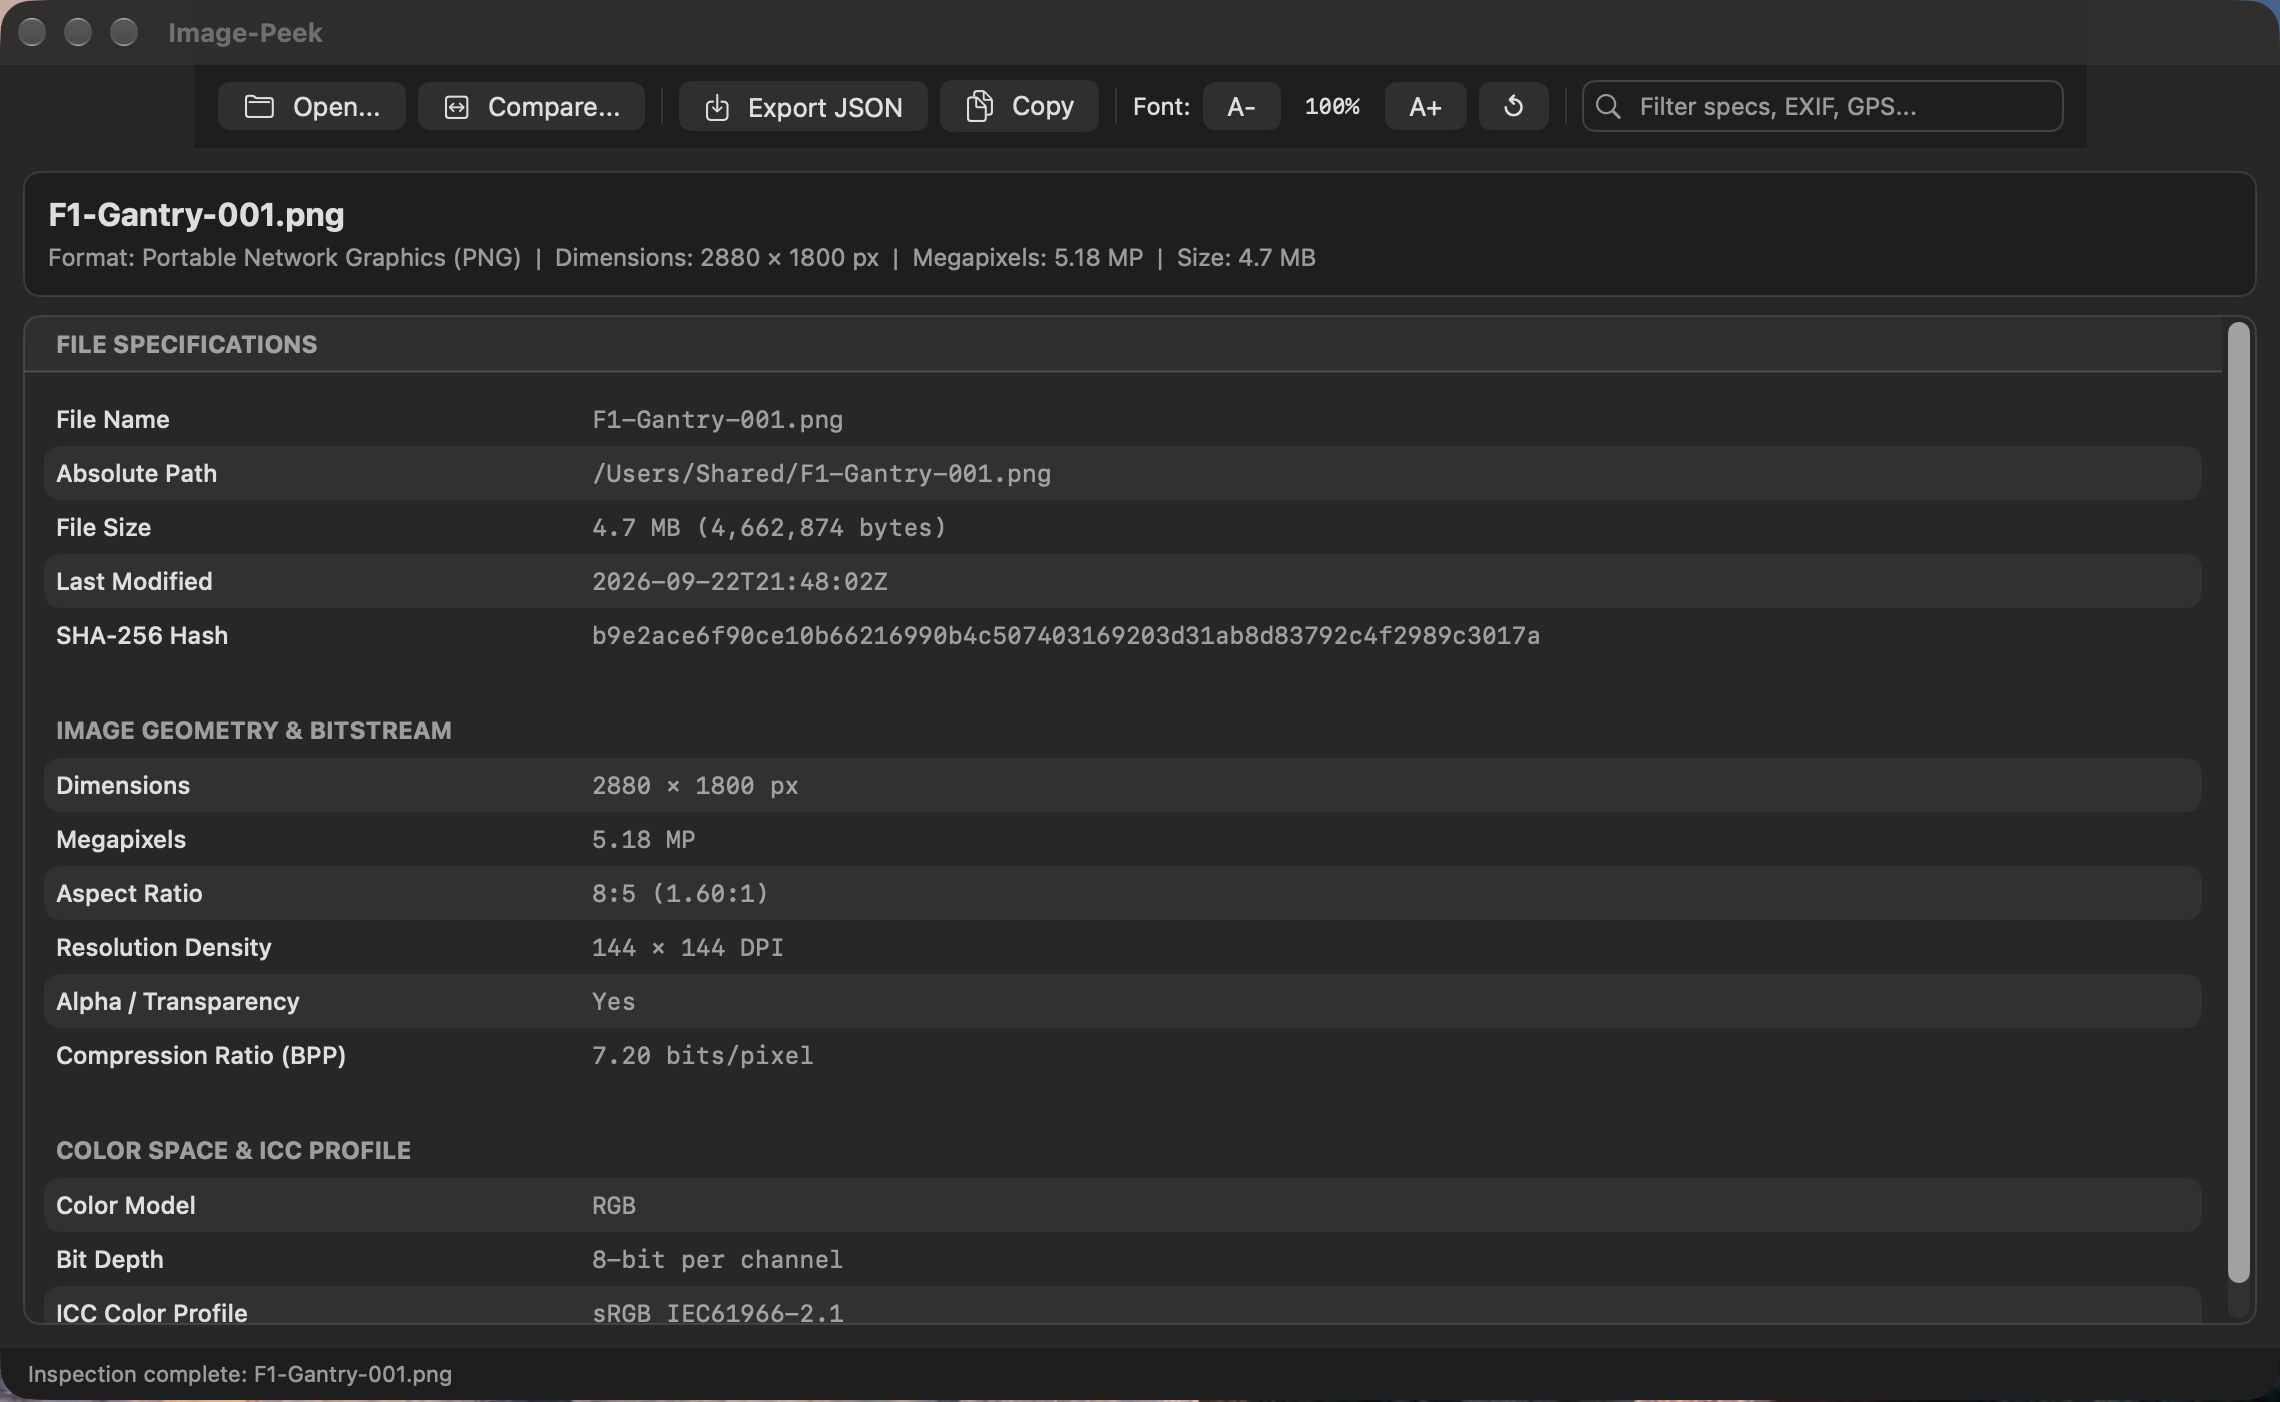Select the Resolution Density row
2280x1402 pixels.
pos(1122,948)
